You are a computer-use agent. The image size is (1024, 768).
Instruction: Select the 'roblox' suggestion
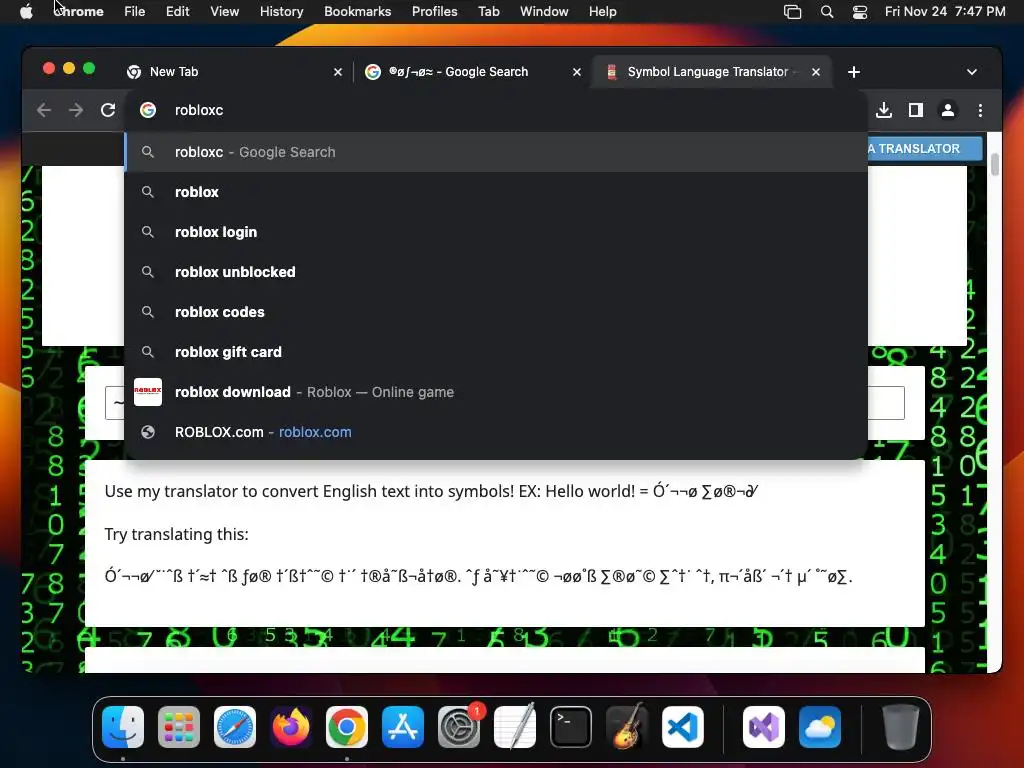pyautogui.click(x=496, y=192)
